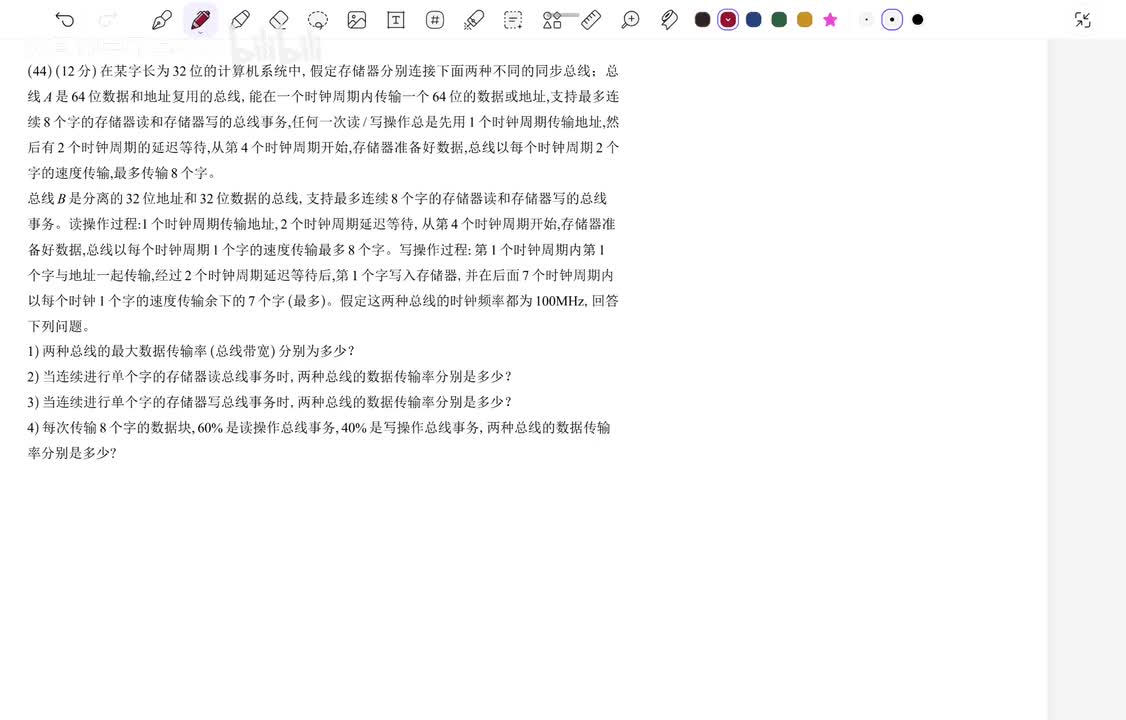Exit full screen with collapse arrows icon

pos(1083,20)
